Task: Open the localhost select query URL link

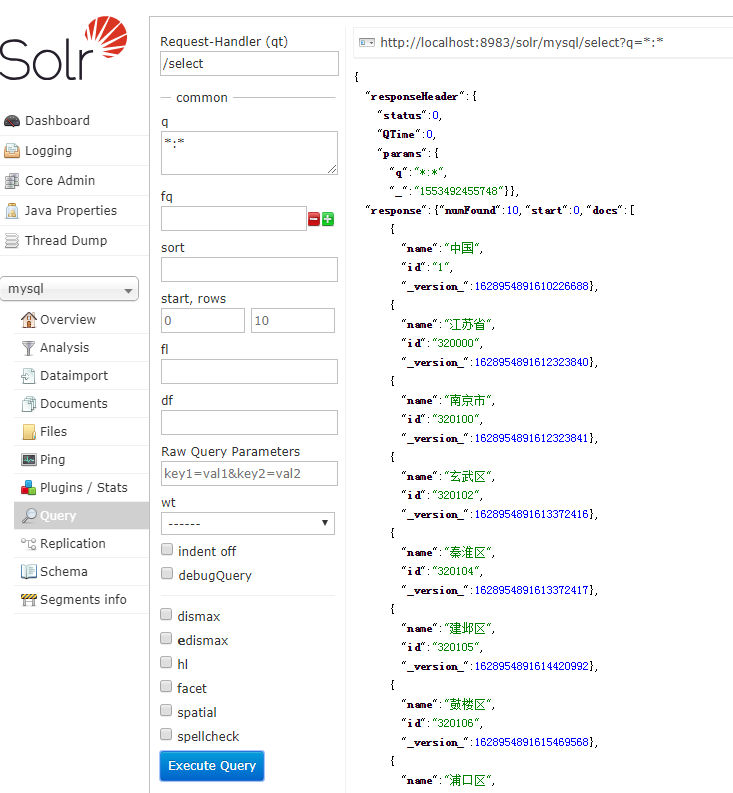Action: point(522,42)
